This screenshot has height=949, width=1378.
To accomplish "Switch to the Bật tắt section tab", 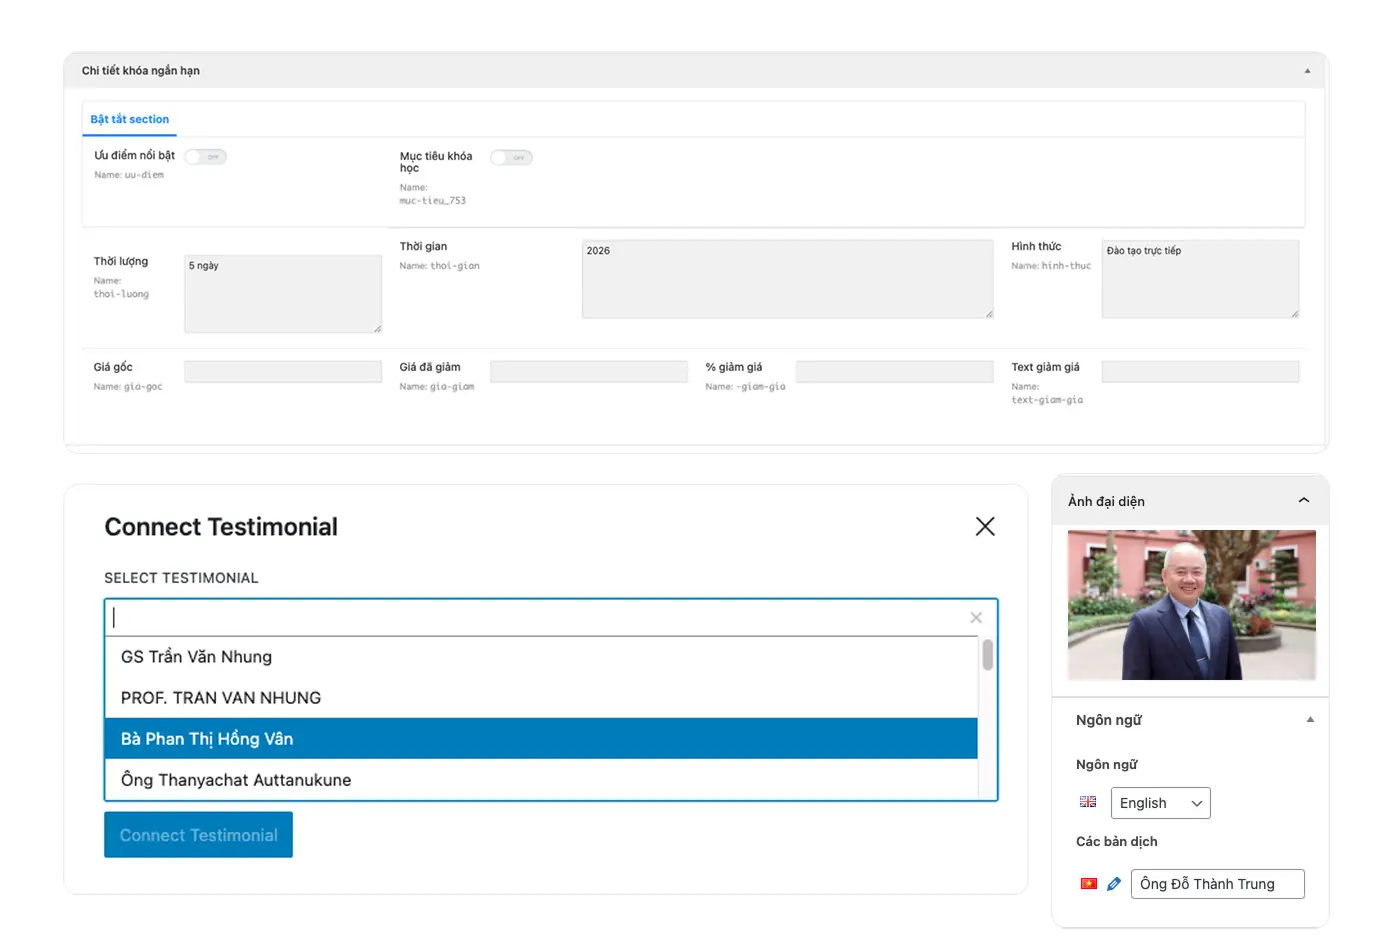I will coord(130,120).
